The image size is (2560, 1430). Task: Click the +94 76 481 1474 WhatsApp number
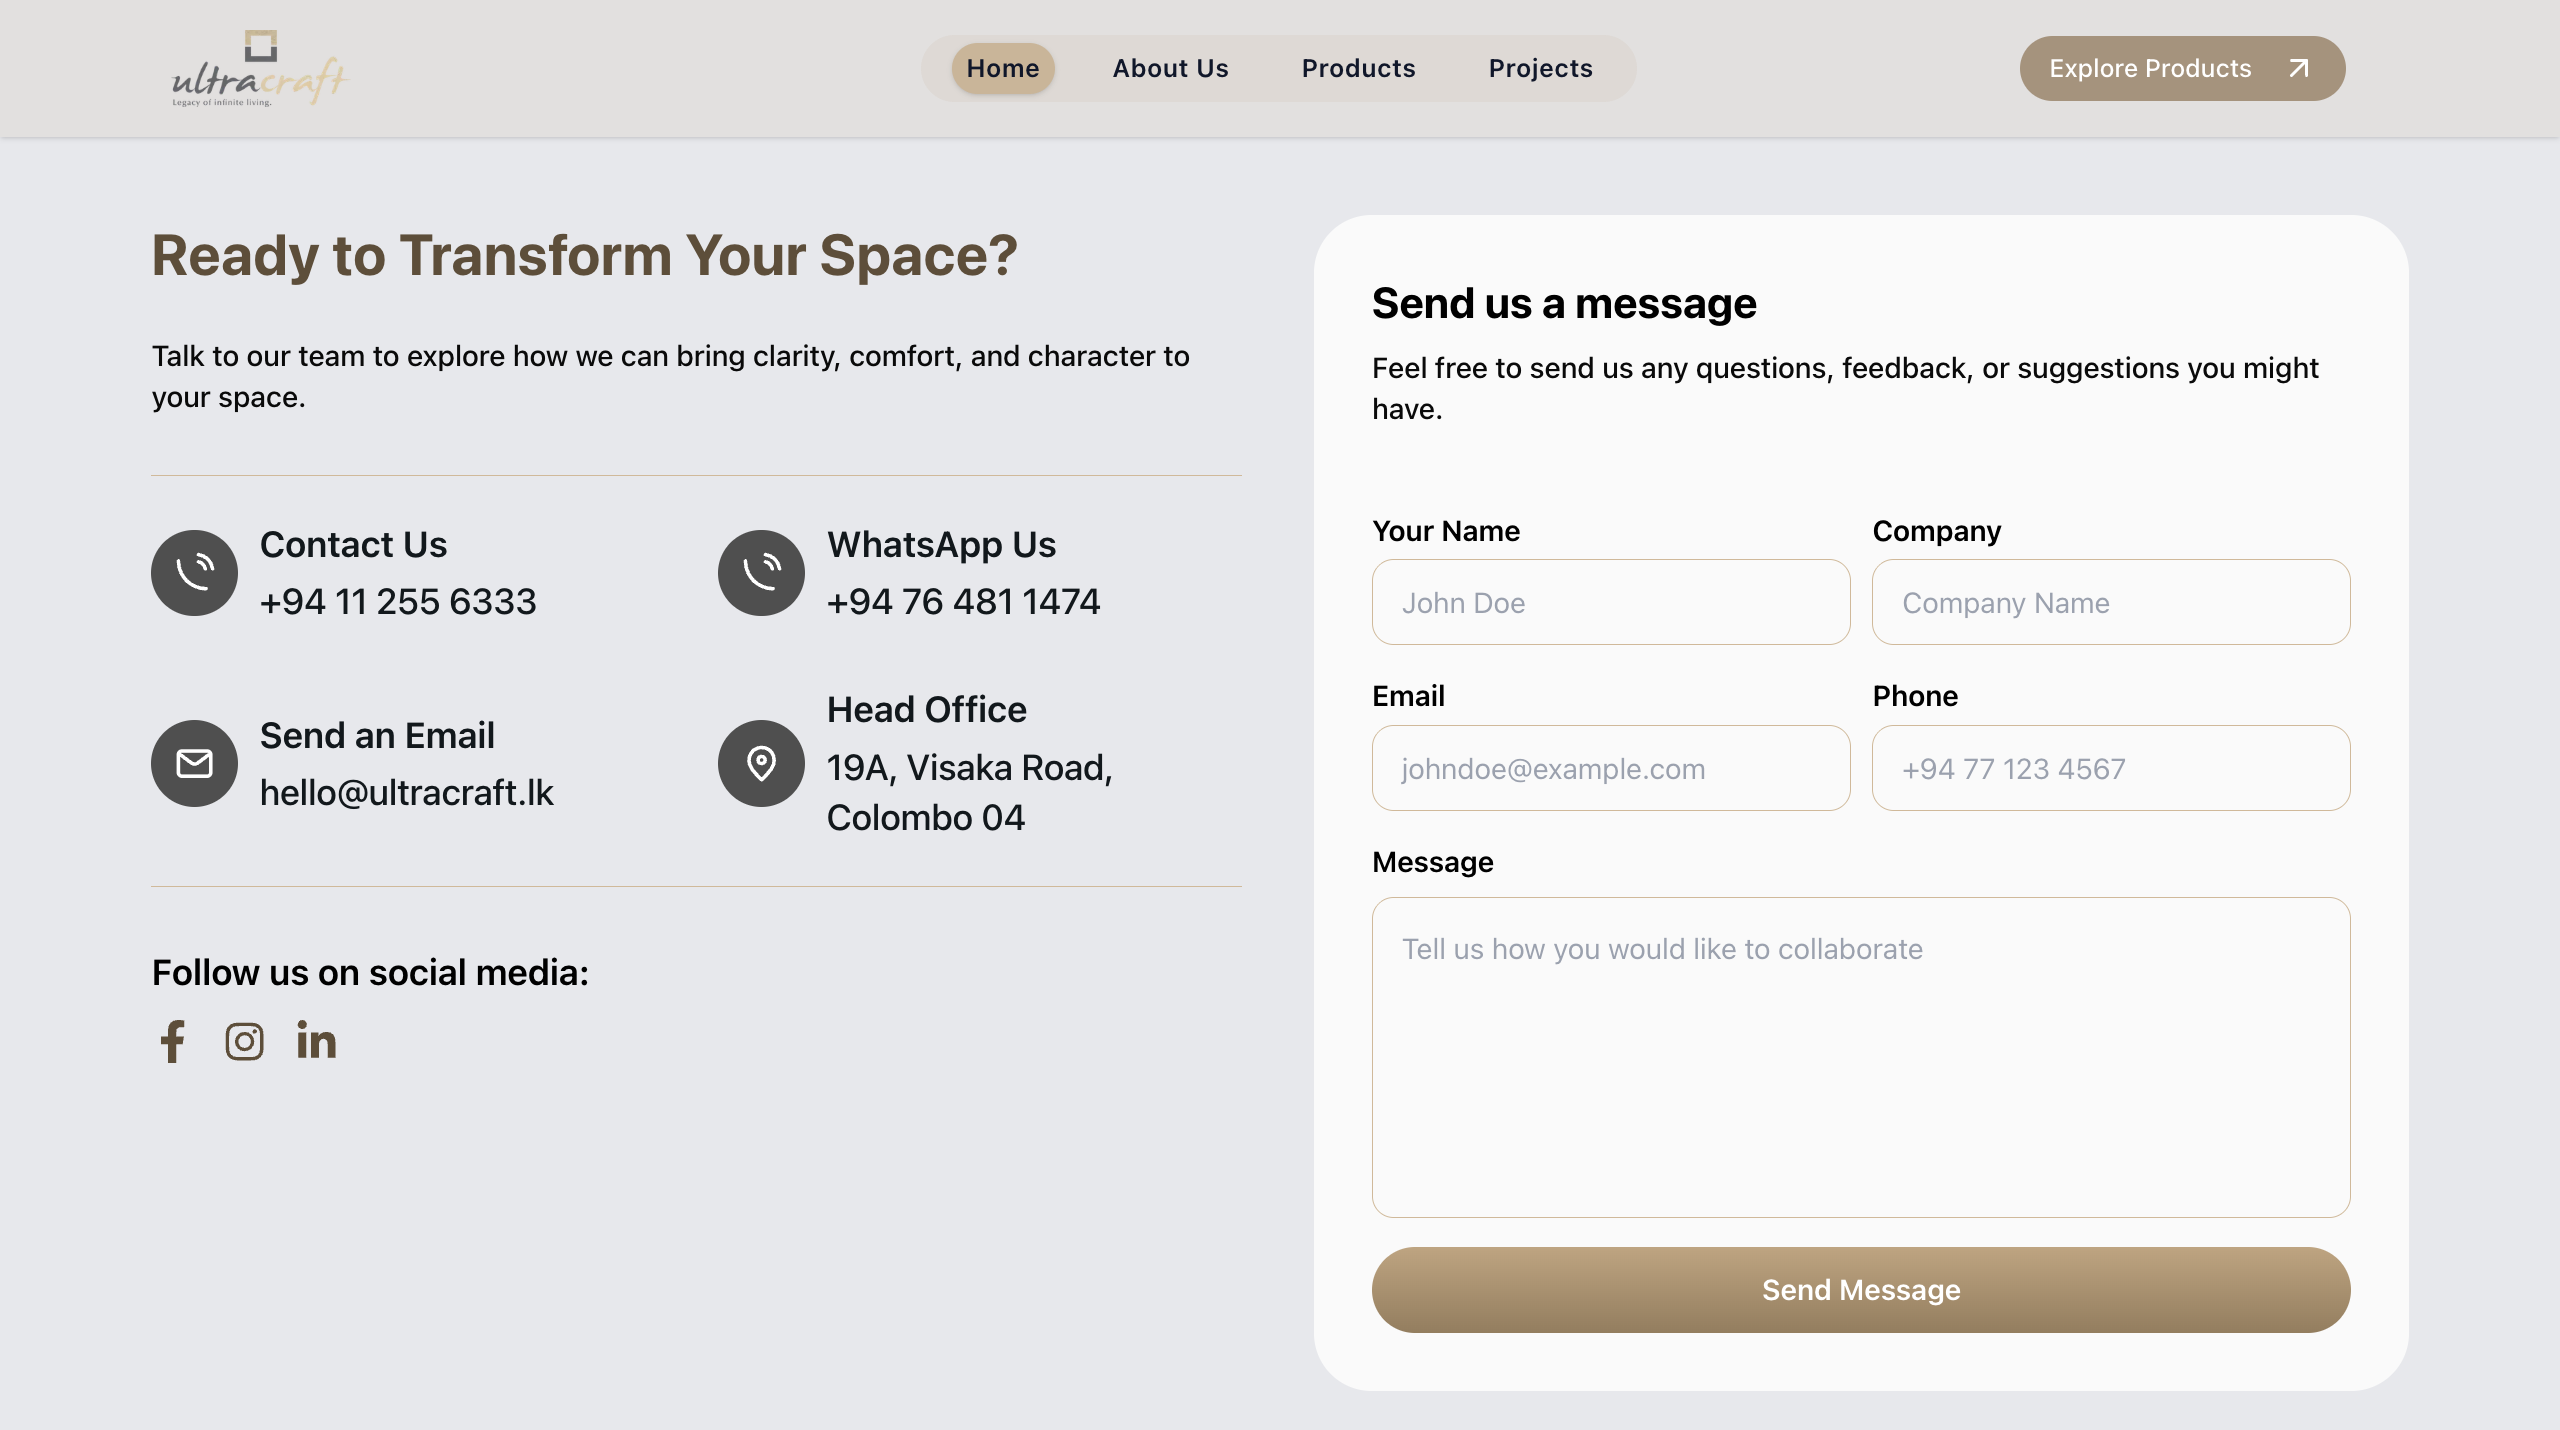tap(963, 601)
